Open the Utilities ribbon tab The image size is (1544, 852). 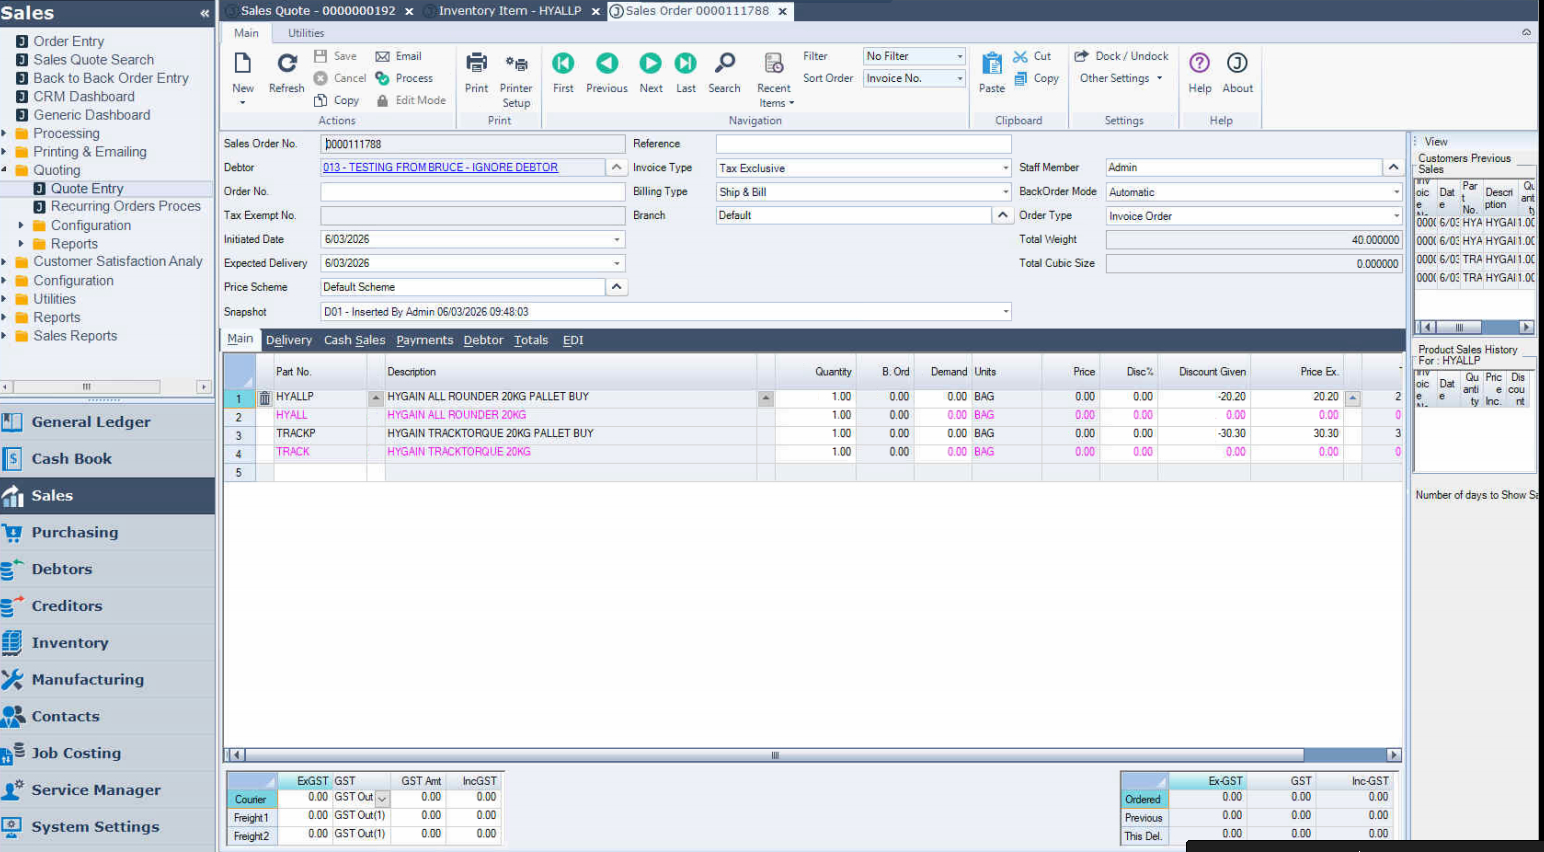click(x=306, y=33)
